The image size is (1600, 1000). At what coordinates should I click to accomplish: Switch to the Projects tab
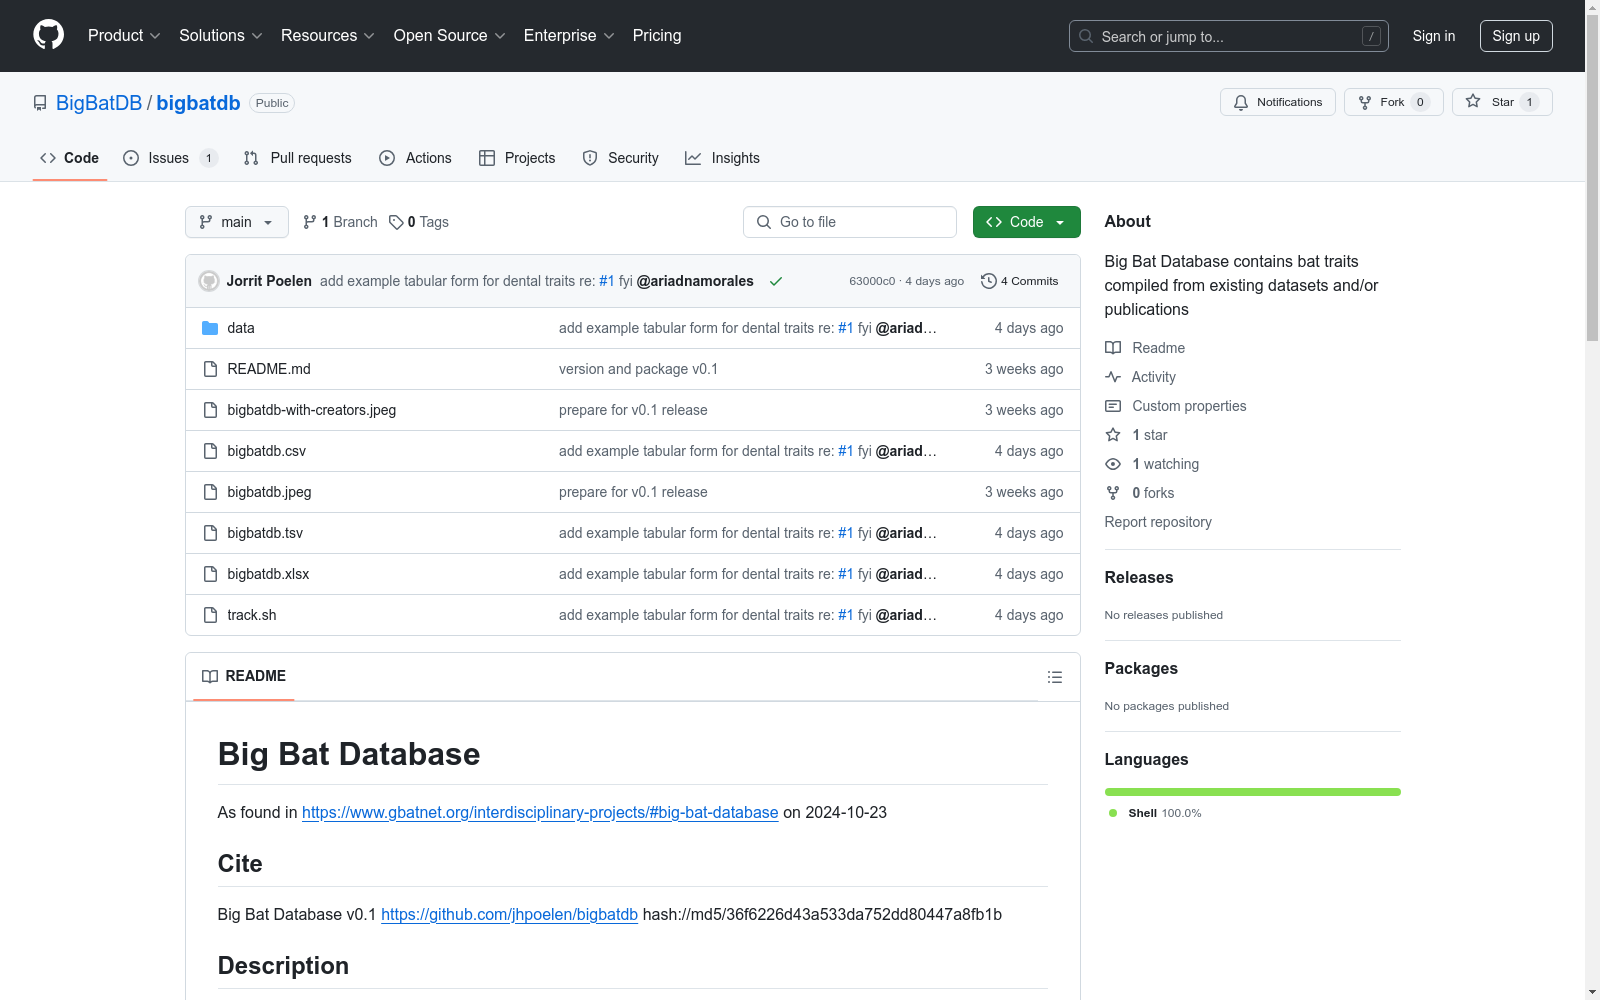[x=517, y=158]
